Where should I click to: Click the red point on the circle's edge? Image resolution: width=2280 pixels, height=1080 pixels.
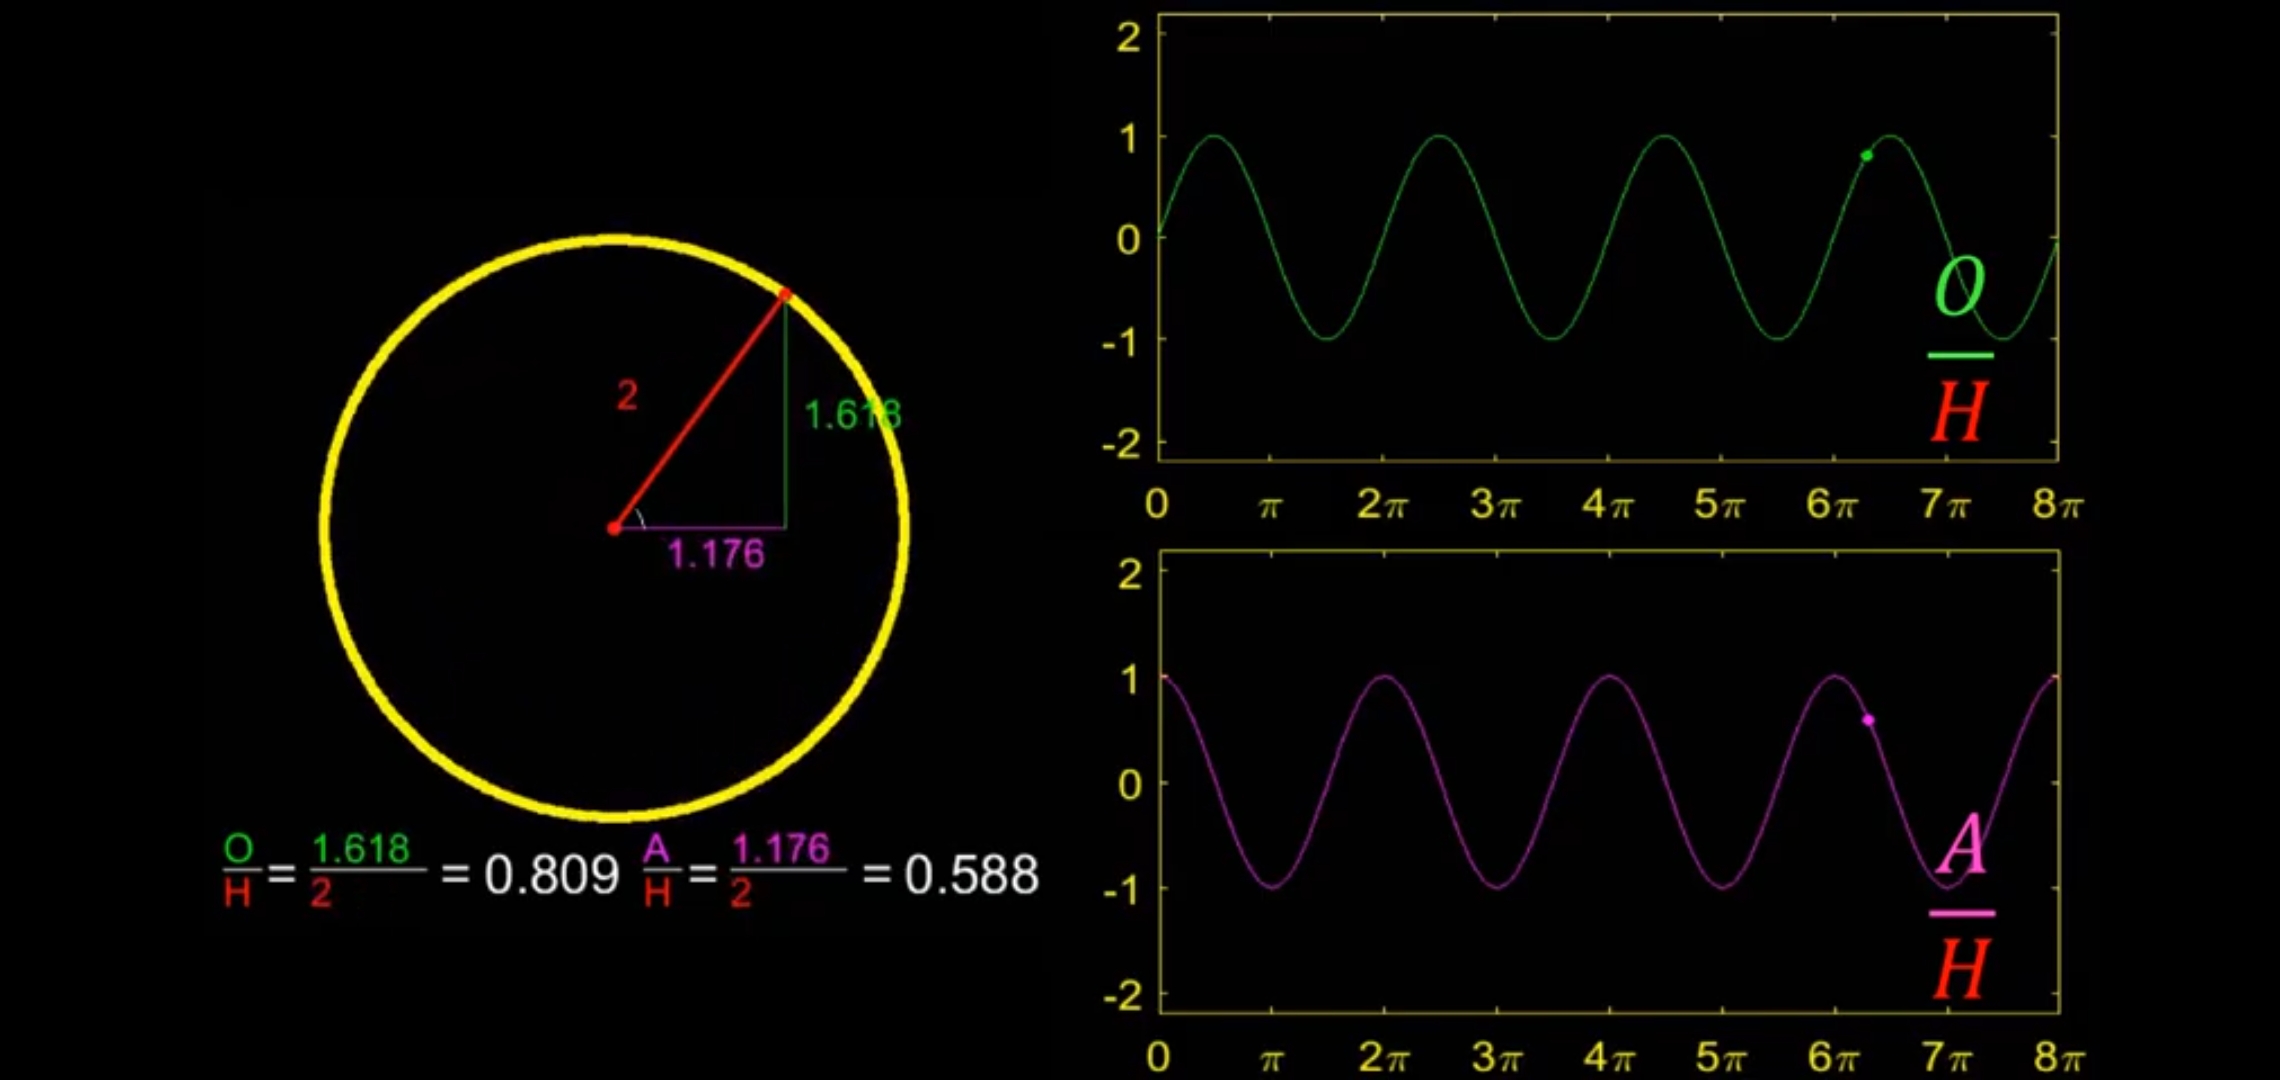(785, 294)
